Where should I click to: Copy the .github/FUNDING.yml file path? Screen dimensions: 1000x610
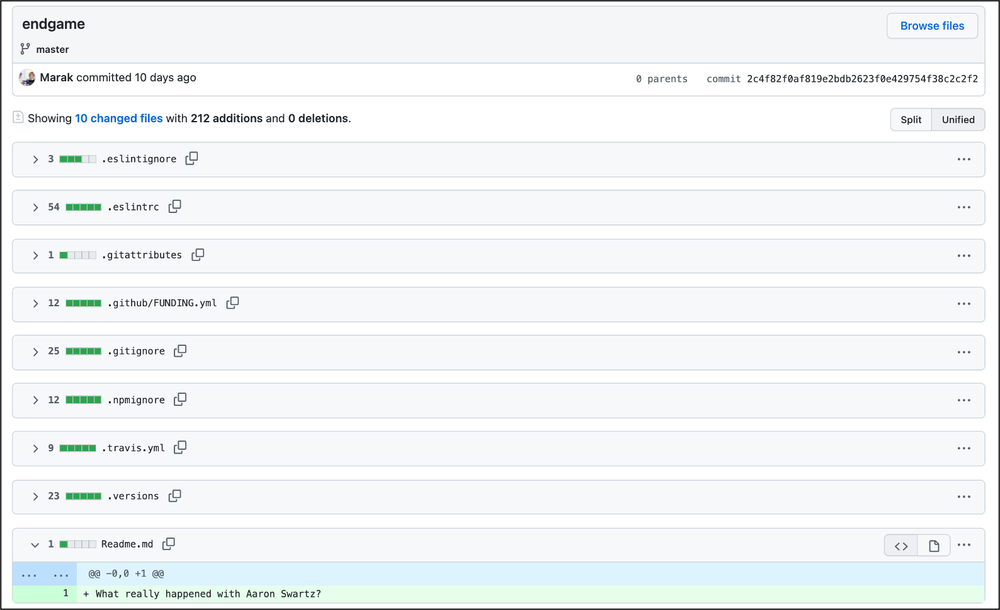click(233, 303)
